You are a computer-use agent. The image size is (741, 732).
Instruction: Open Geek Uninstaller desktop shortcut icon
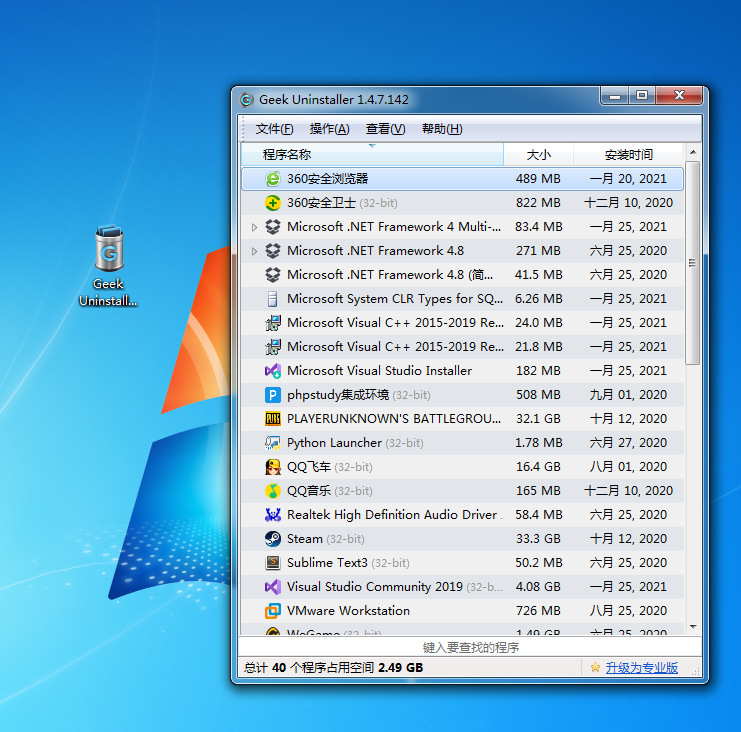[x=108, y=265]
